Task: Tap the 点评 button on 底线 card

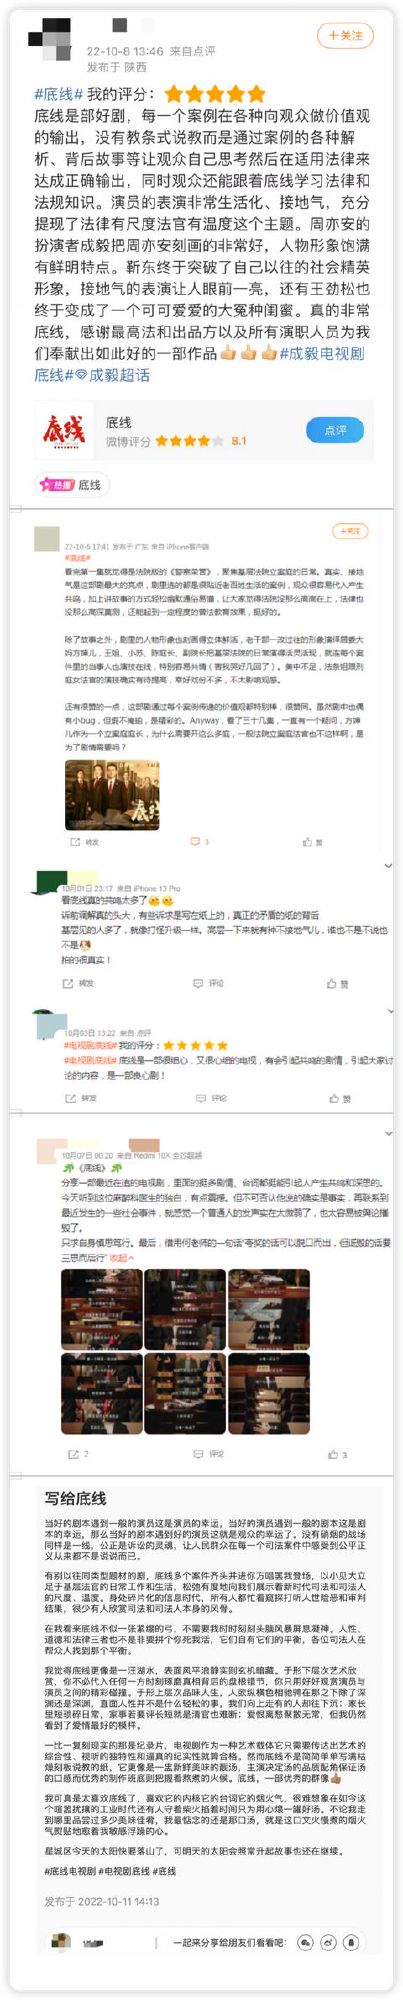Action: click(x=335, y=430)
